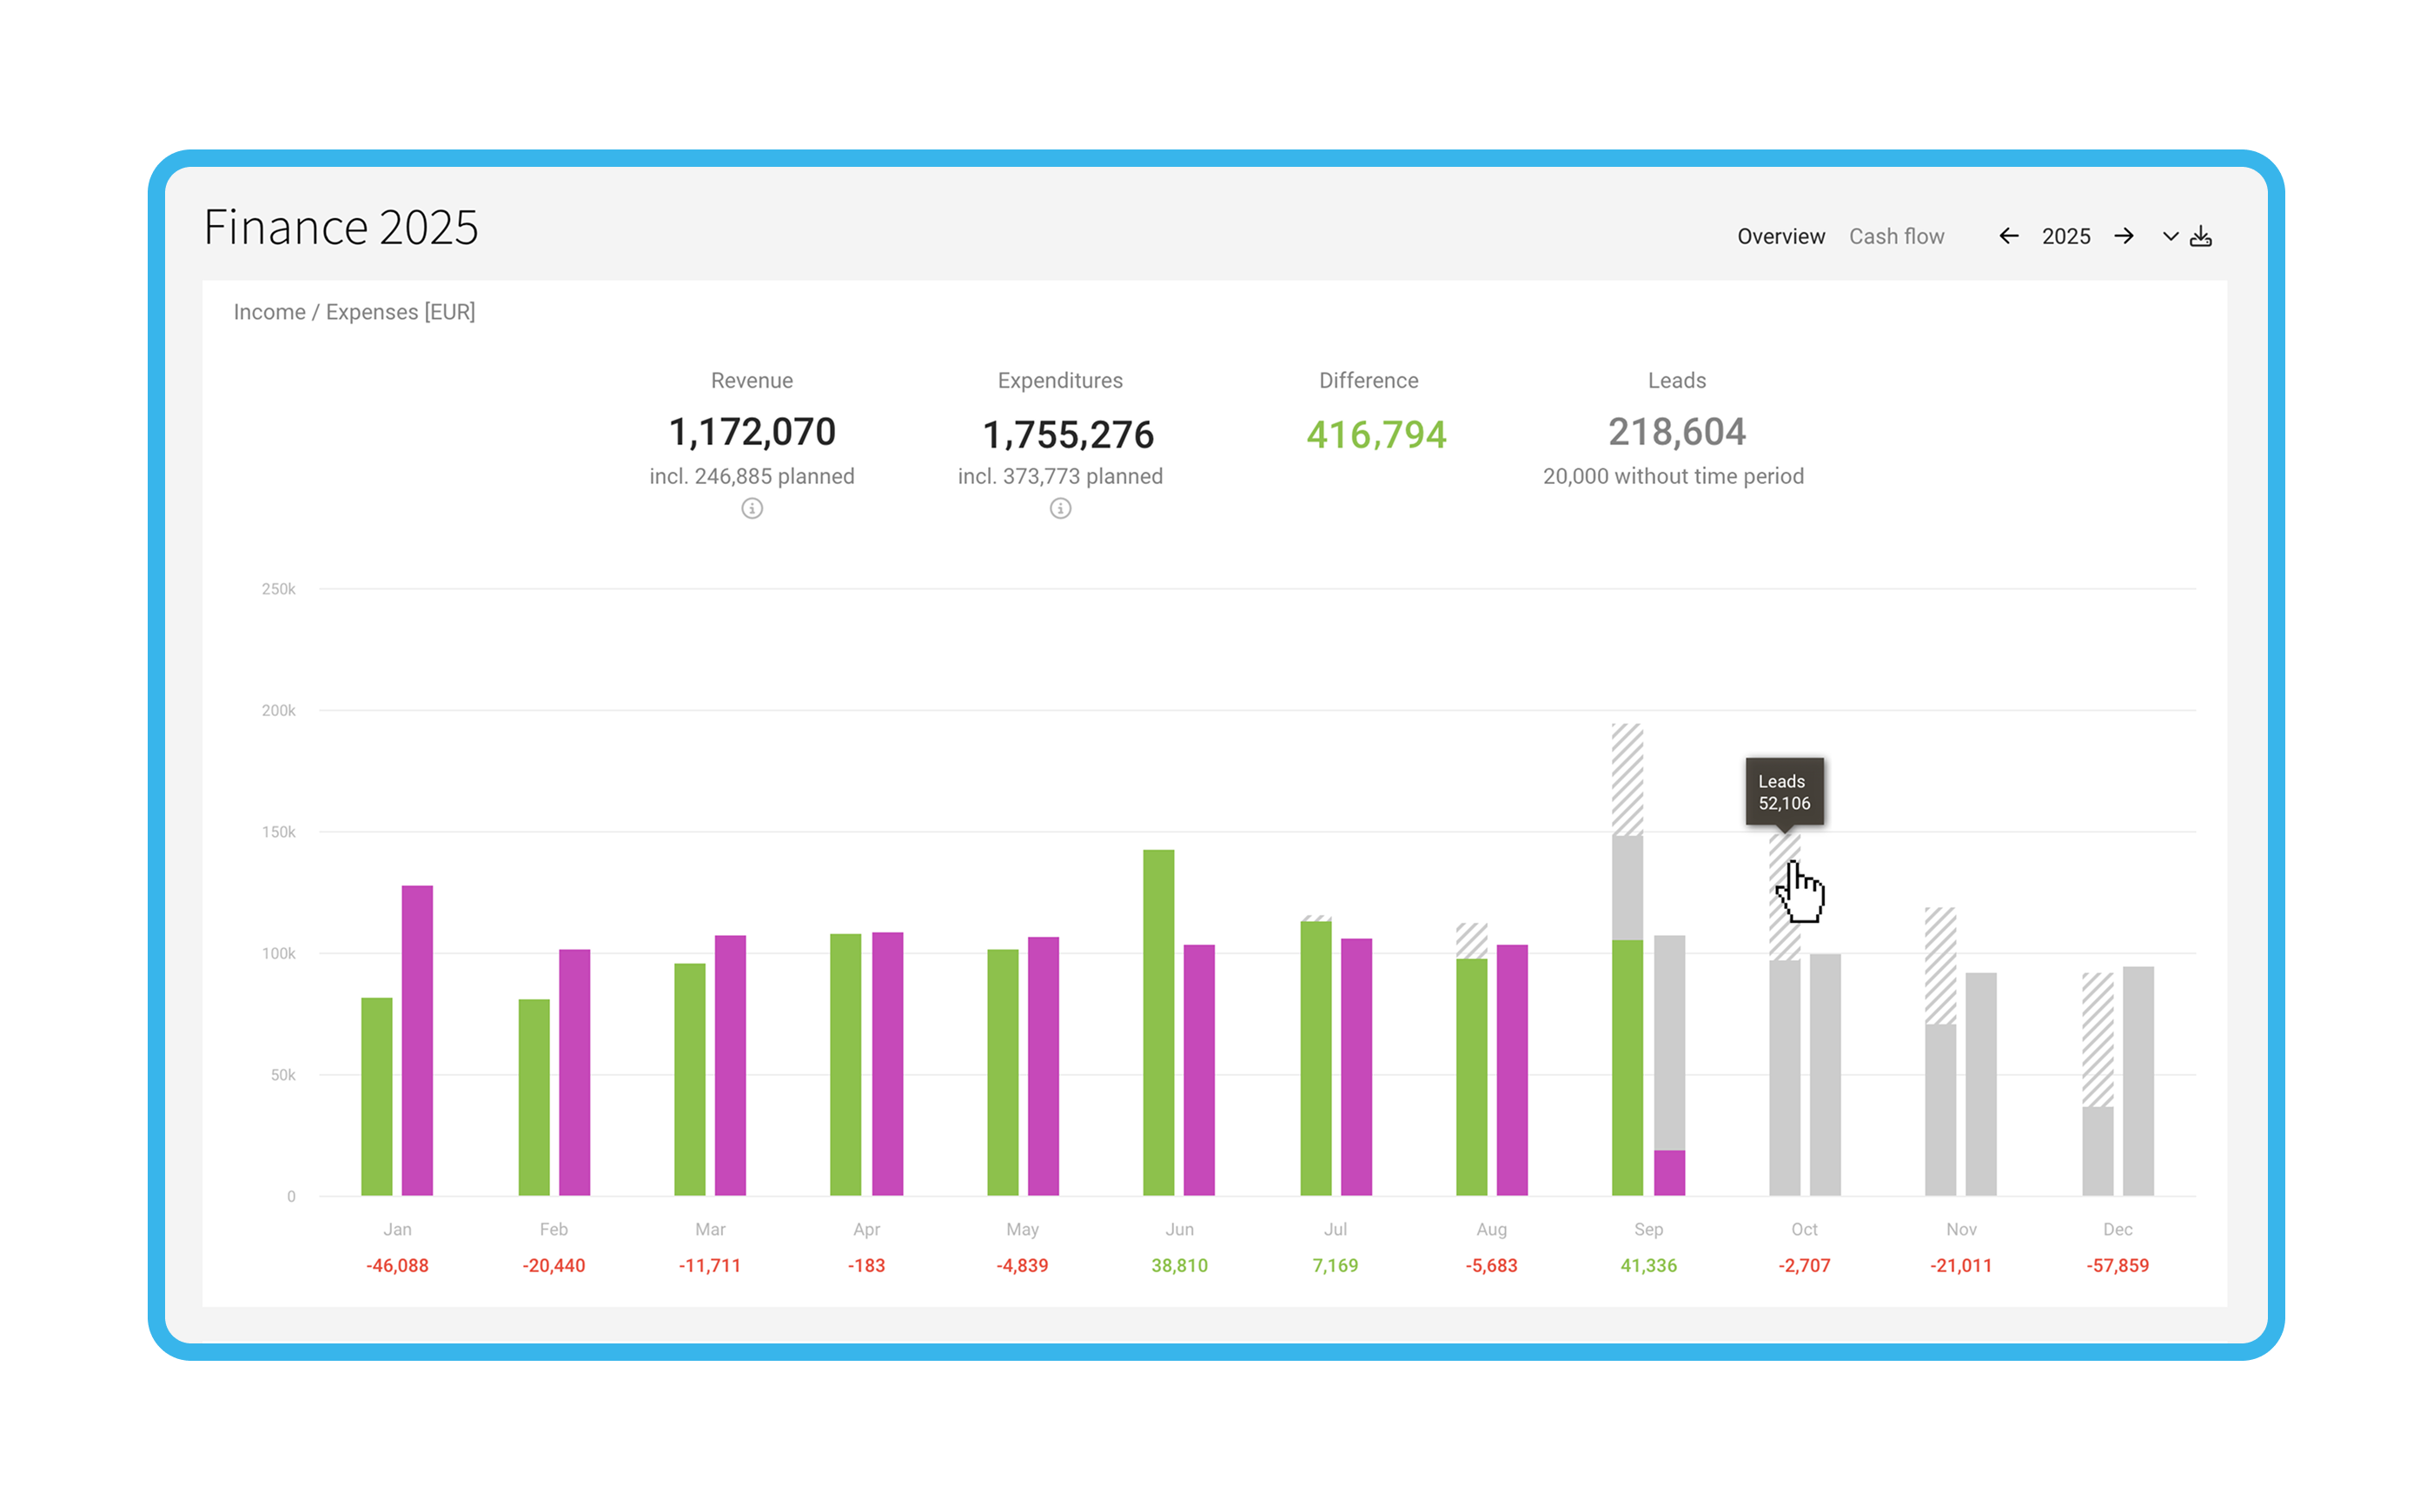Click the 2025 year selector
Viewport: 2433px width, 1512px height.
click(2066, 236)
